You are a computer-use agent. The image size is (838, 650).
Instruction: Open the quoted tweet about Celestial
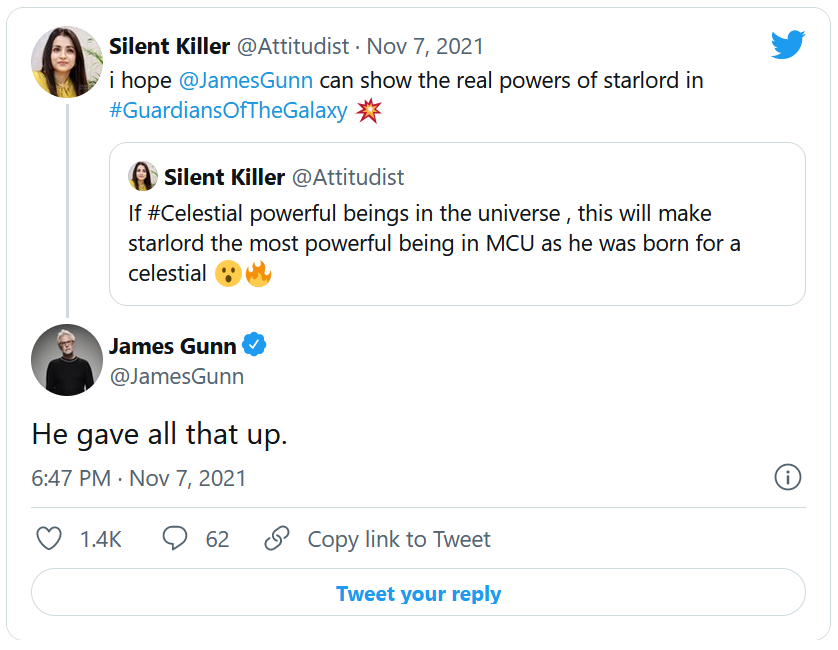pos(457,243)
